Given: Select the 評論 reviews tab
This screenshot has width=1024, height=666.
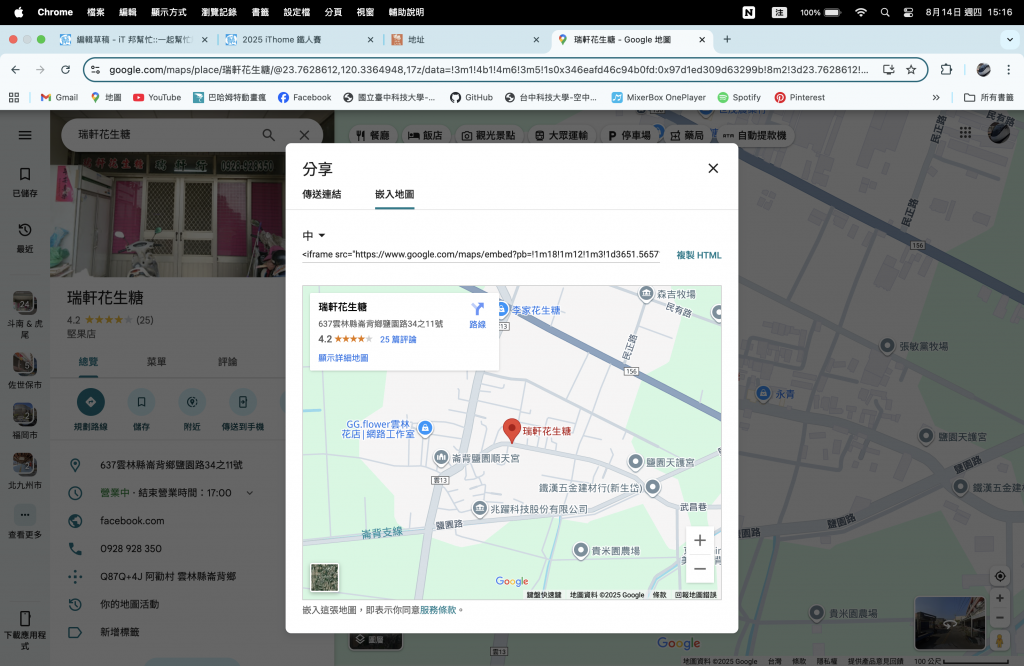Looking at the screenshot, I should click(x=227, y=362).
